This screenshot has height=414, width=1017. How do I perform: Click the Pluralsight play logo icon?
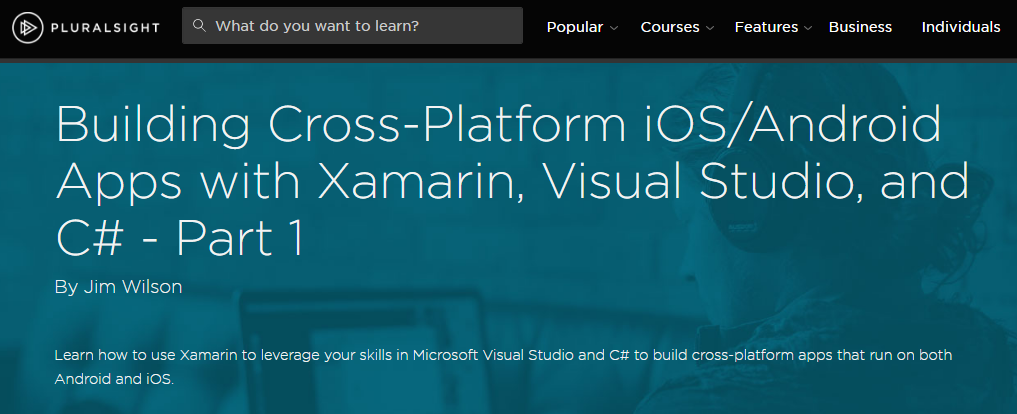tap(27, 27)
